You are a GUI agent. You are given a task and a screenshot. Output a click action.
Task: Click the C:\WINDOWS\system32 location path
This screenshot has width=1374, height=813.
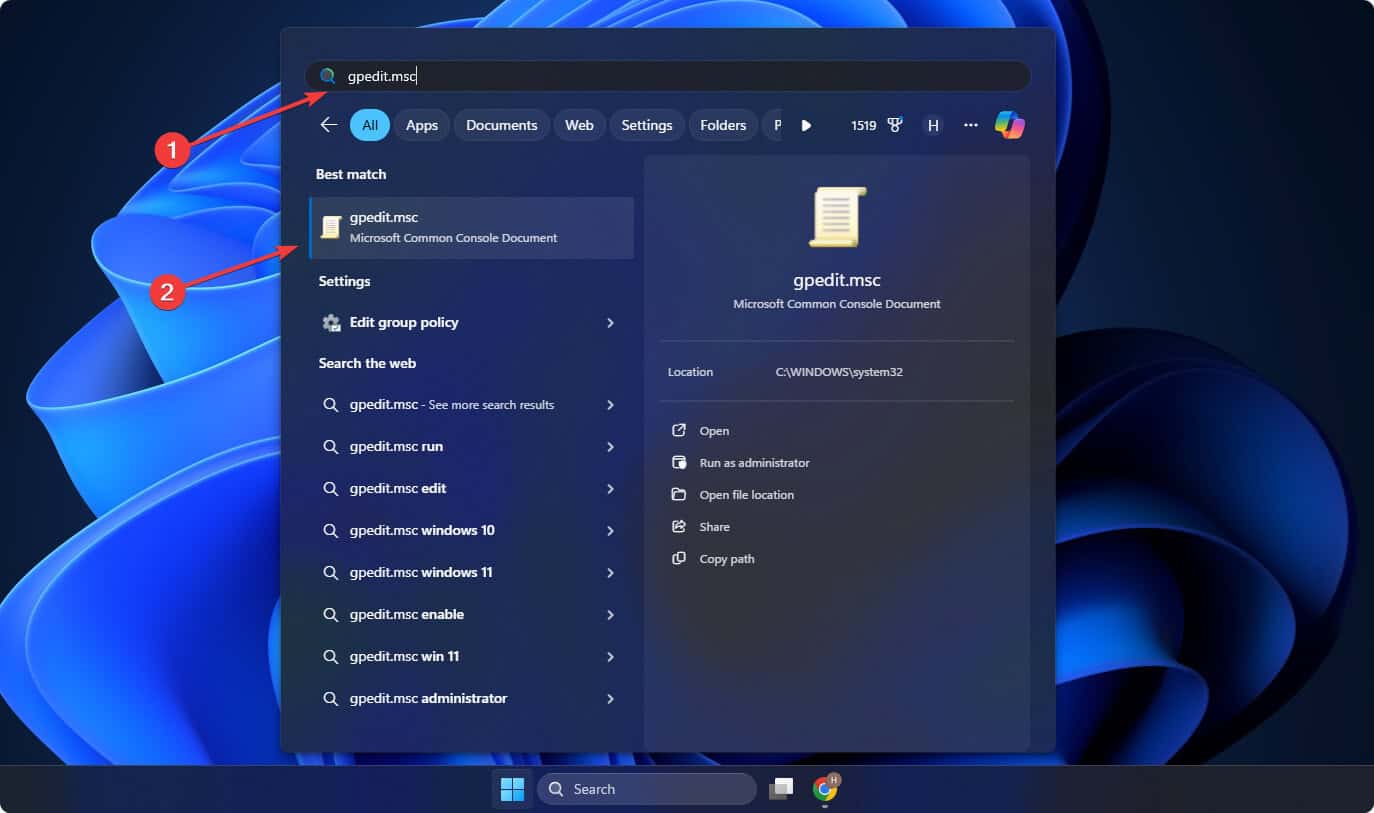840,372
